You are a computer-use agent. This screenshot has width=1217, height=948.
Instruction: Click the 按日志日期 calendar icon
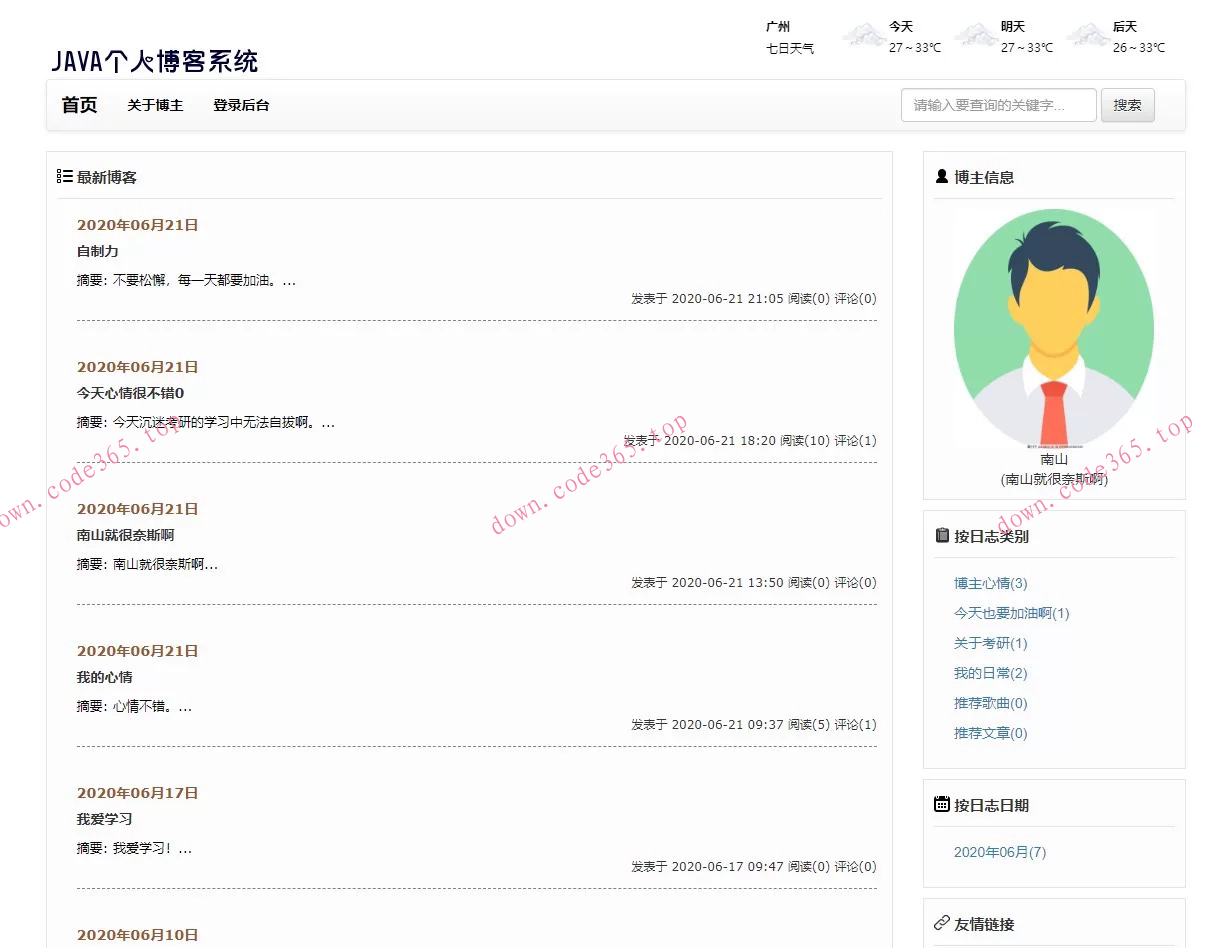[941, 804]
